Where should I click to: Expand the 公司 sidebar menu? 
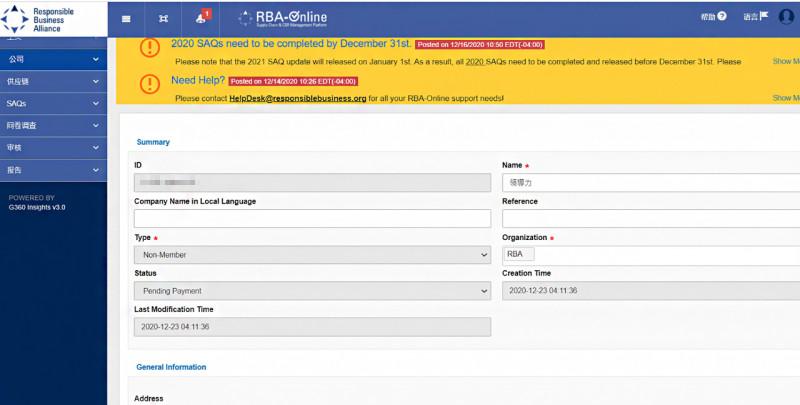[x=53, y=60]
